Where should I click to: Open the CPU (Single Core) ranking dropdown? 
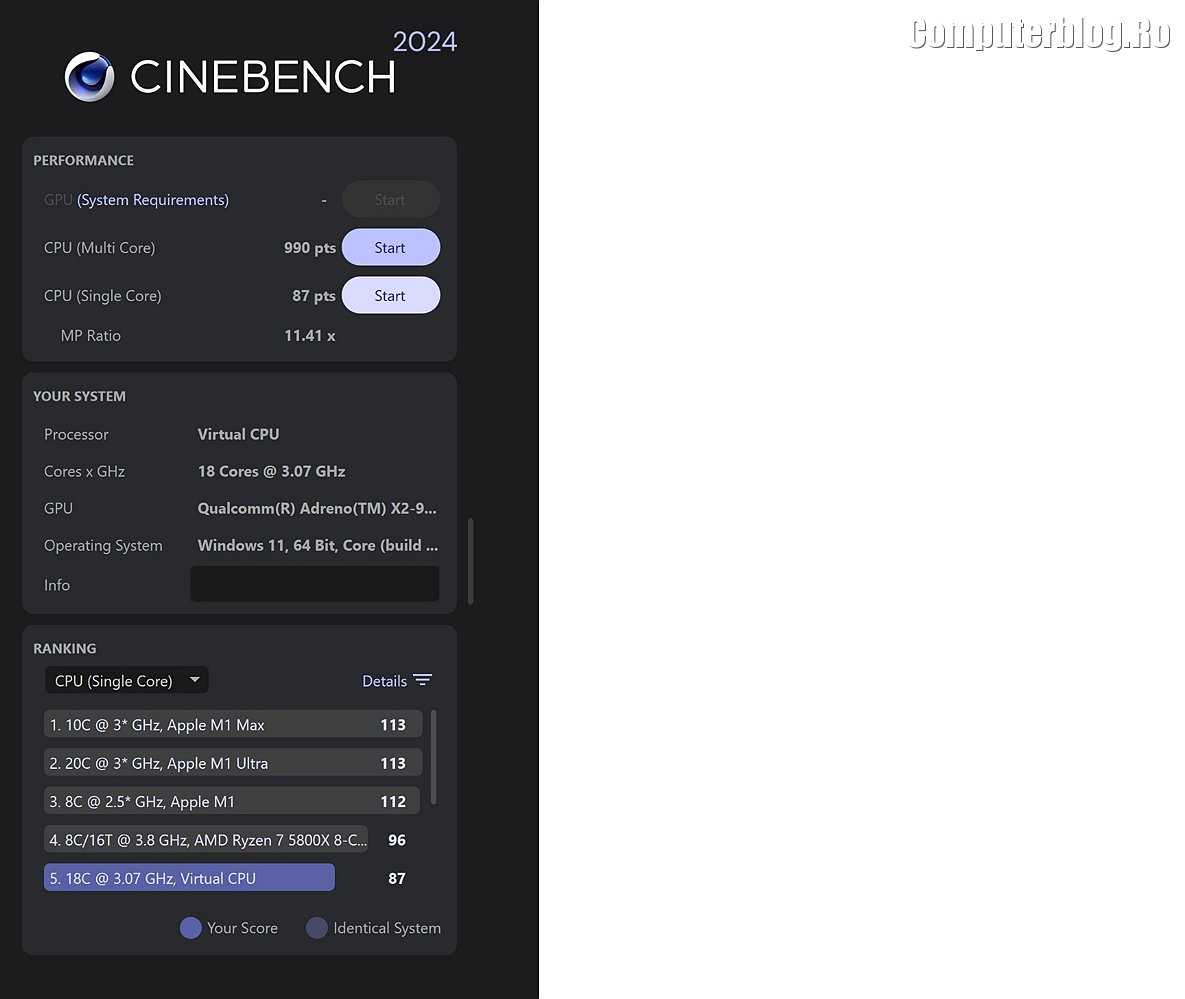click(x=126, y=681)
